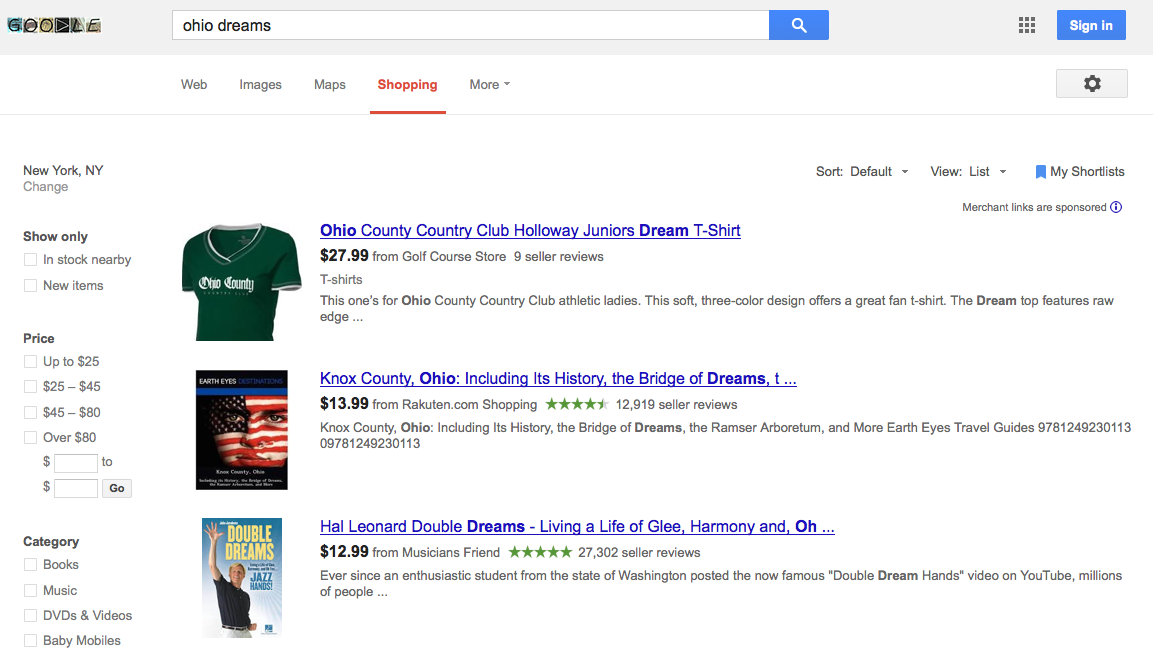This screenshot has height=659, width=1153.
Task: Click the blue search magnifier button
Action: (799, 25)
